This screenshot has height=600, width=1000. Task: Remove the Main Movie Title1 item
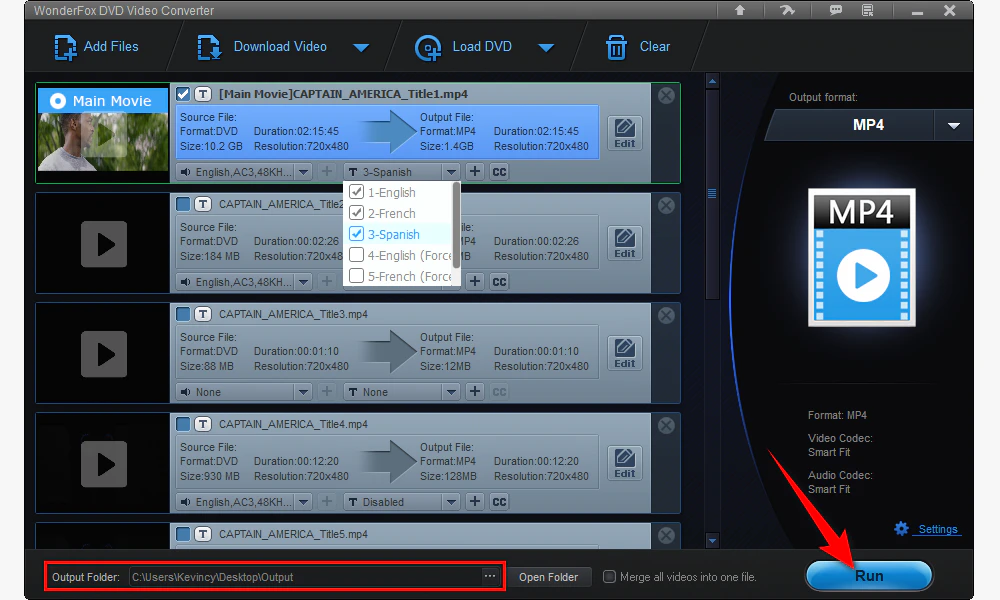[666, 96]
